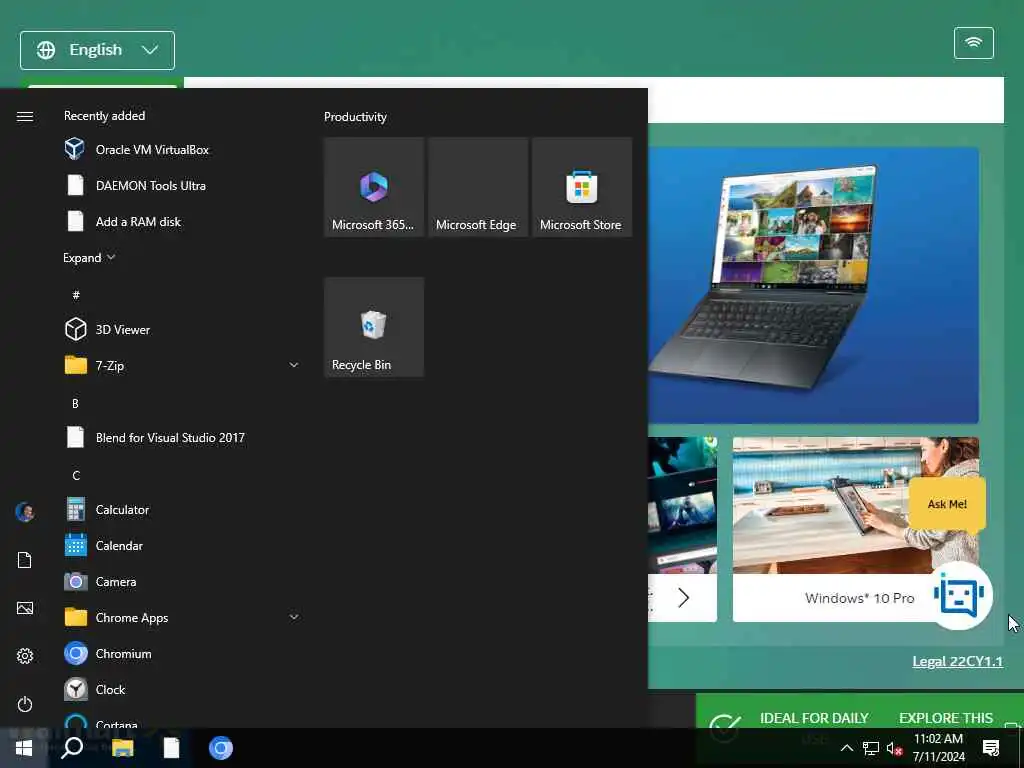Click the Power button in Start
The height and width of the screenshot is (768, 1024).
click(x=25, y=704)
